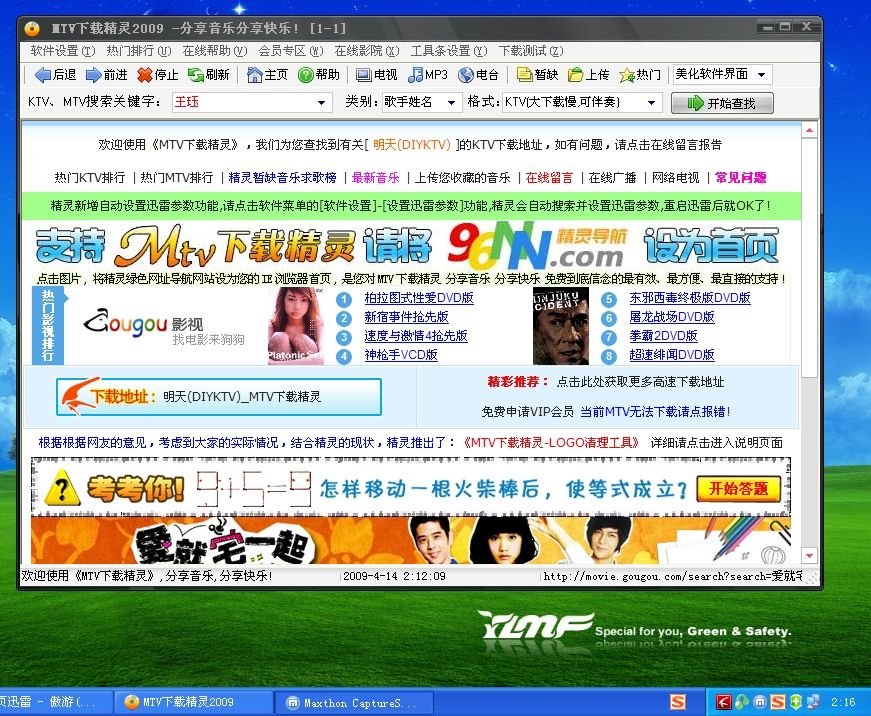The height and width of the screenshot is (716, 871).
Task: Click the 前进 (Forward) toolbar icon
Action: click(x=105, y=73)
